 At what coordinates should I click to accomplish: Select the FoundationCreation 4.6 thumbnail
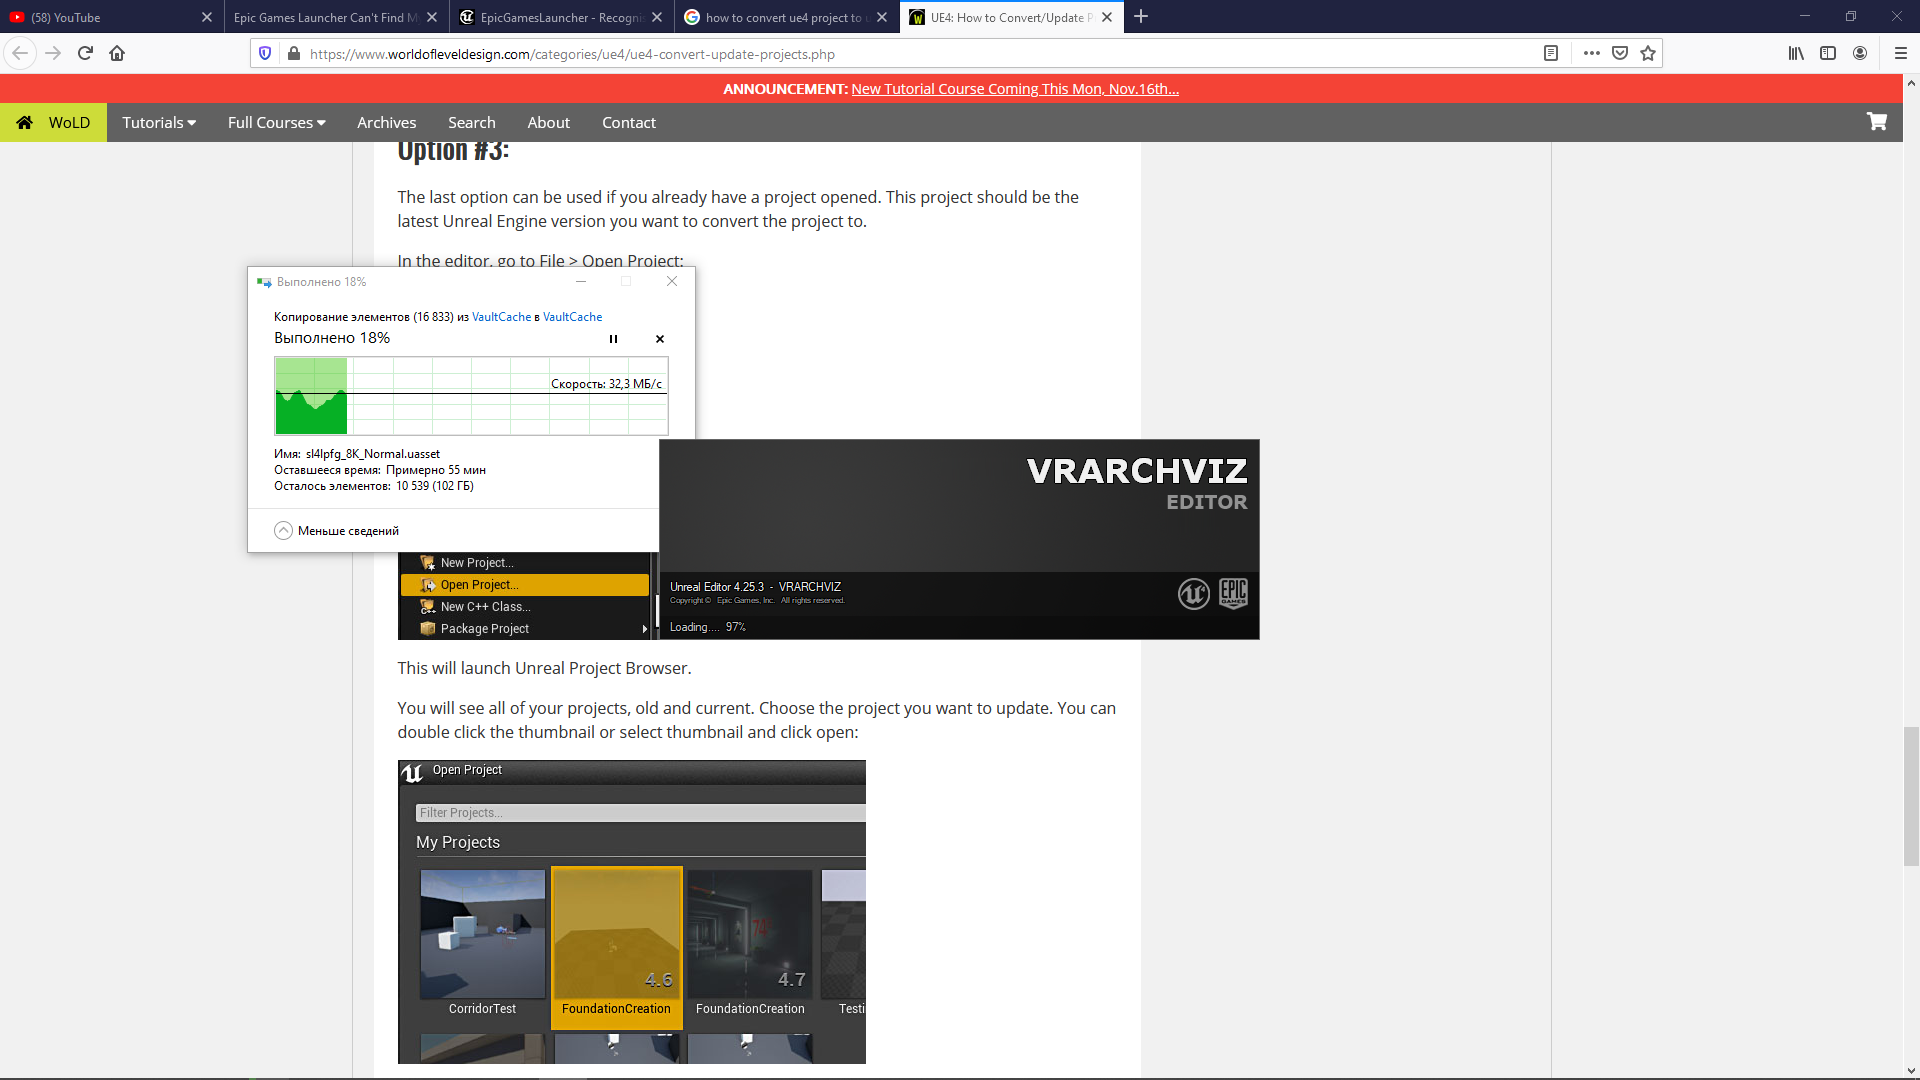[x=617, y=946]
